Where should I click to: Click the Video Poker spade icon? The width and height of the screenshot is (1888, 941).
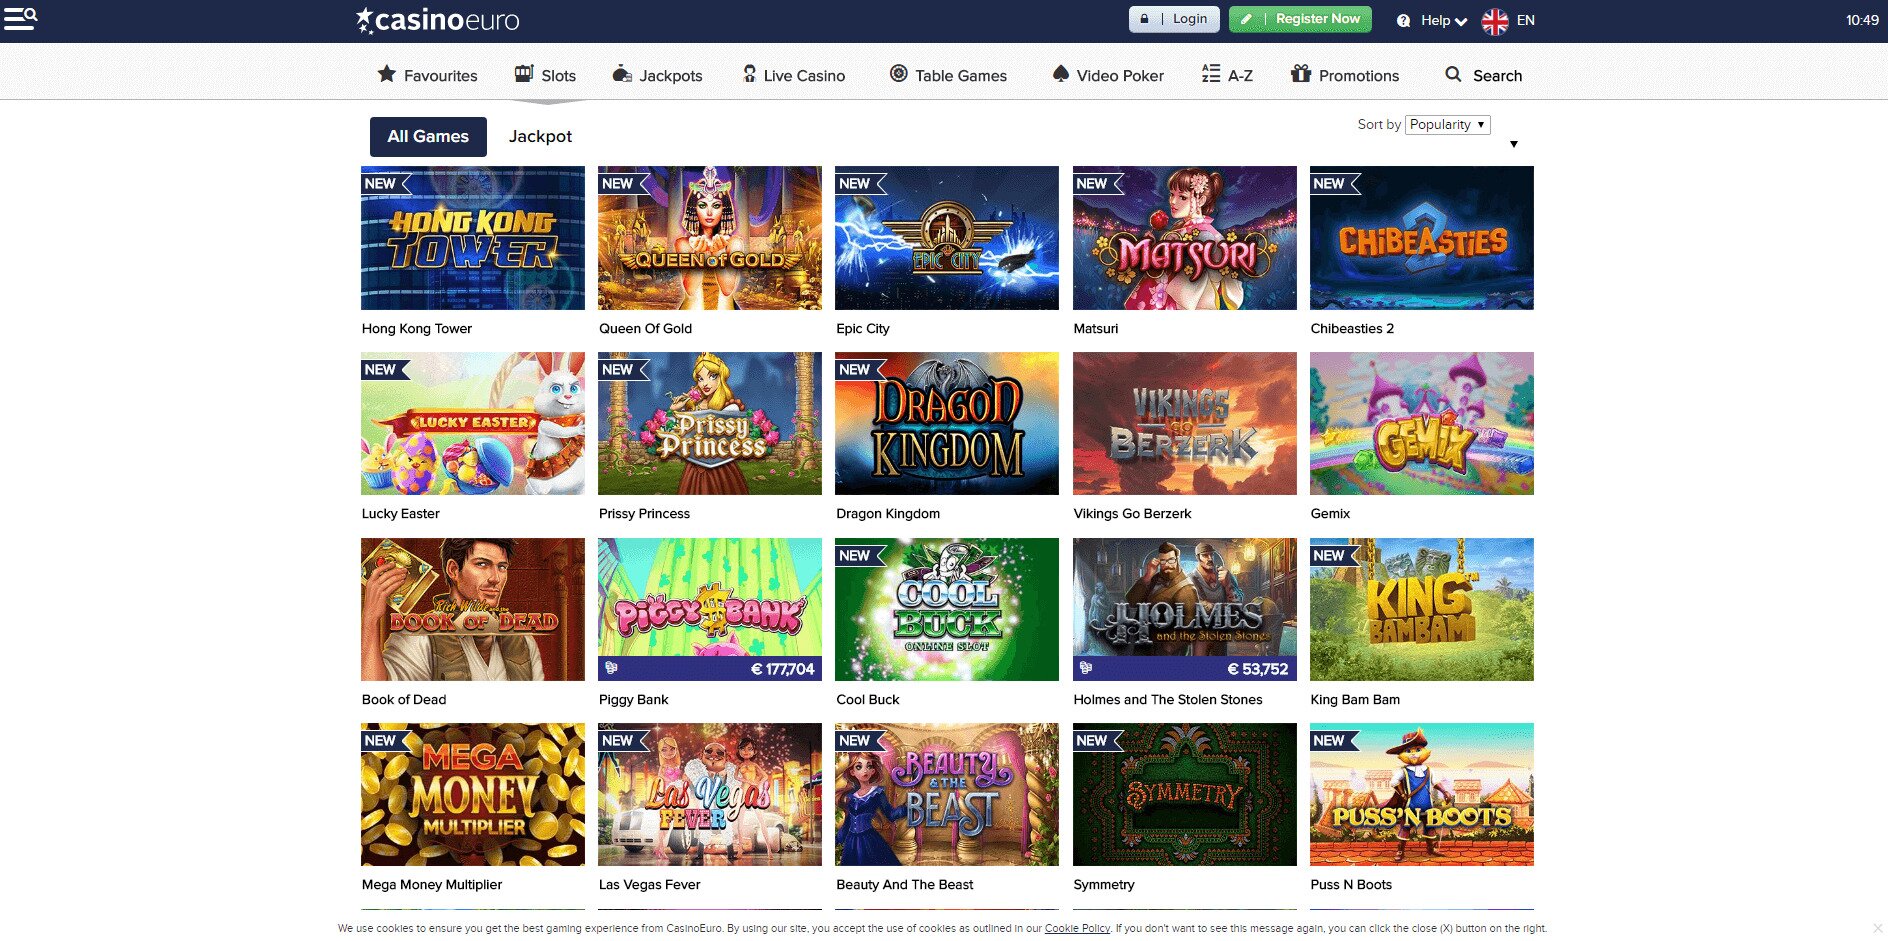point(1061,73)
